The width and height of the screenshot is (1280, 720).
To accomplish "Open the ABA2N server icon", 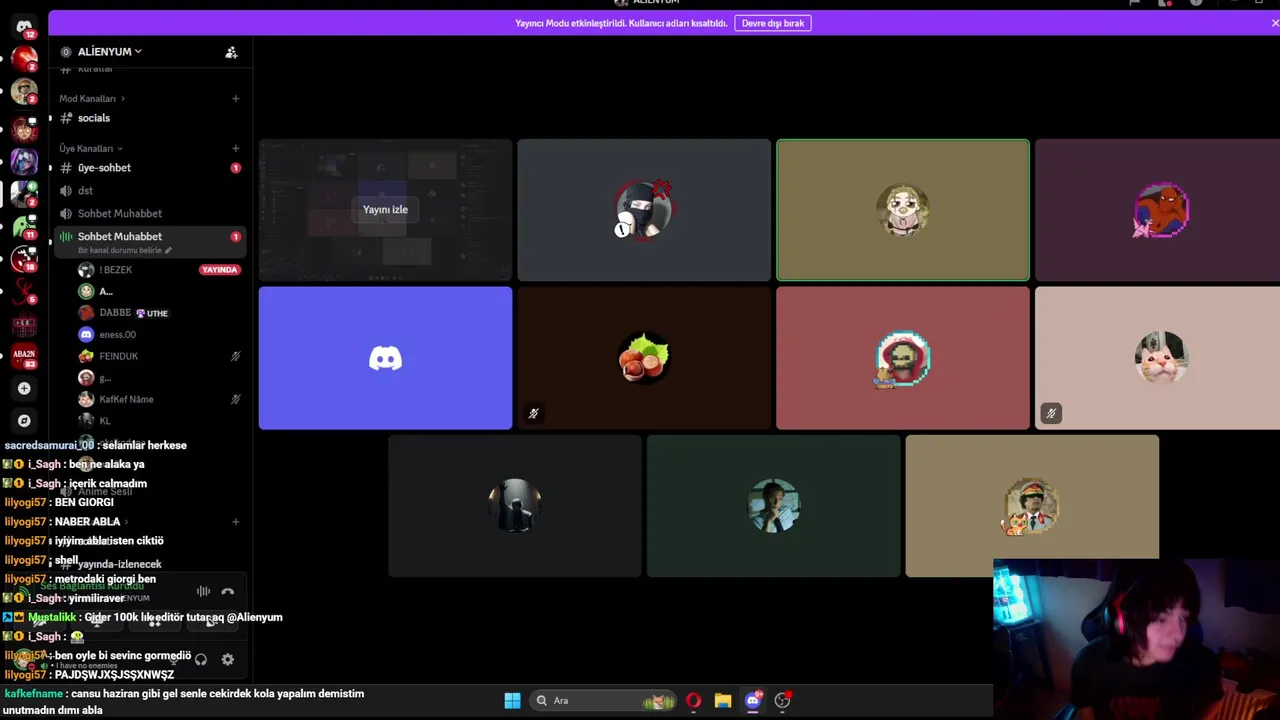I will coord(24,356).
